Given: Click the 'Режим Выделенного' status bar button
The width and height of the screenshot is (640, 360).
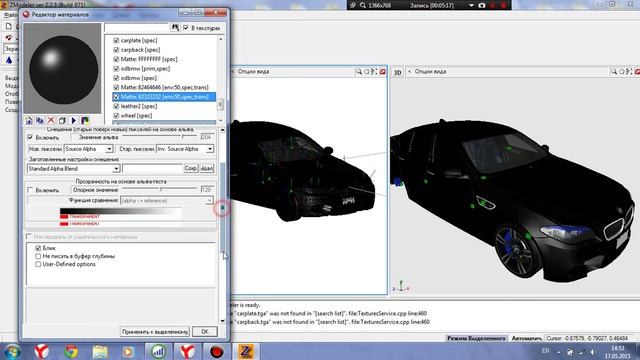Looking at the screenshot, I should [476, 338].
